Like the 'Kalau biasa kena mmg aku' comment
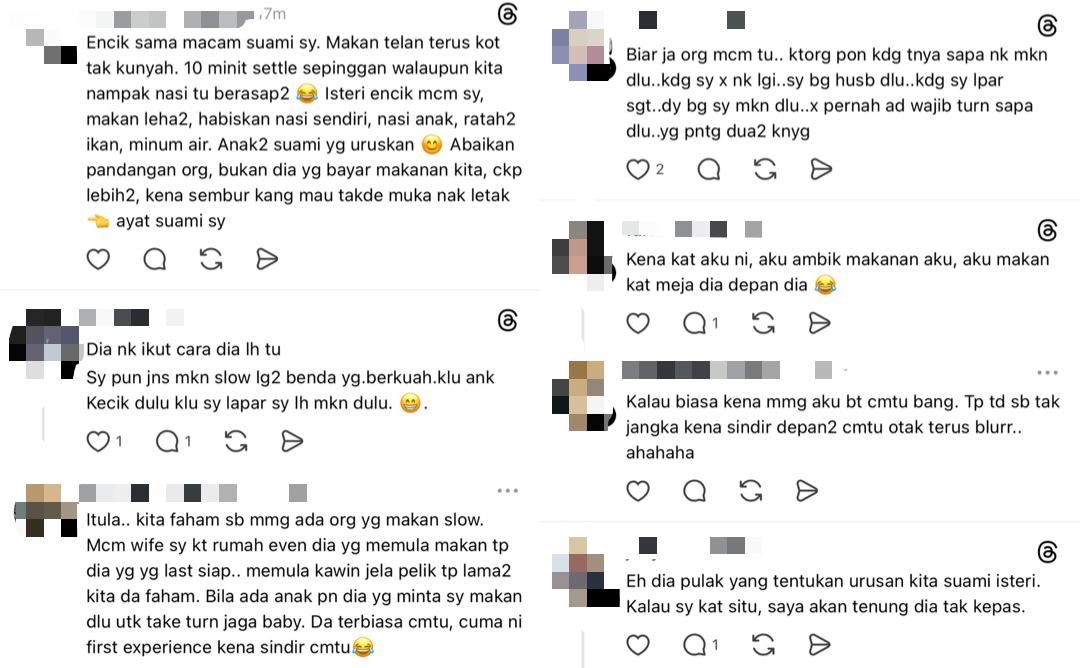Image resolution: width=1080 pixels, height=668 pixels. 638,491
